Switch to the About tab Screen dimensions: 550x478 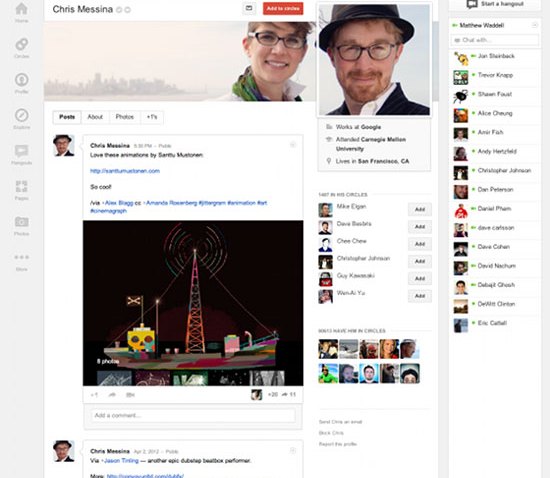[x=95, y=117]
